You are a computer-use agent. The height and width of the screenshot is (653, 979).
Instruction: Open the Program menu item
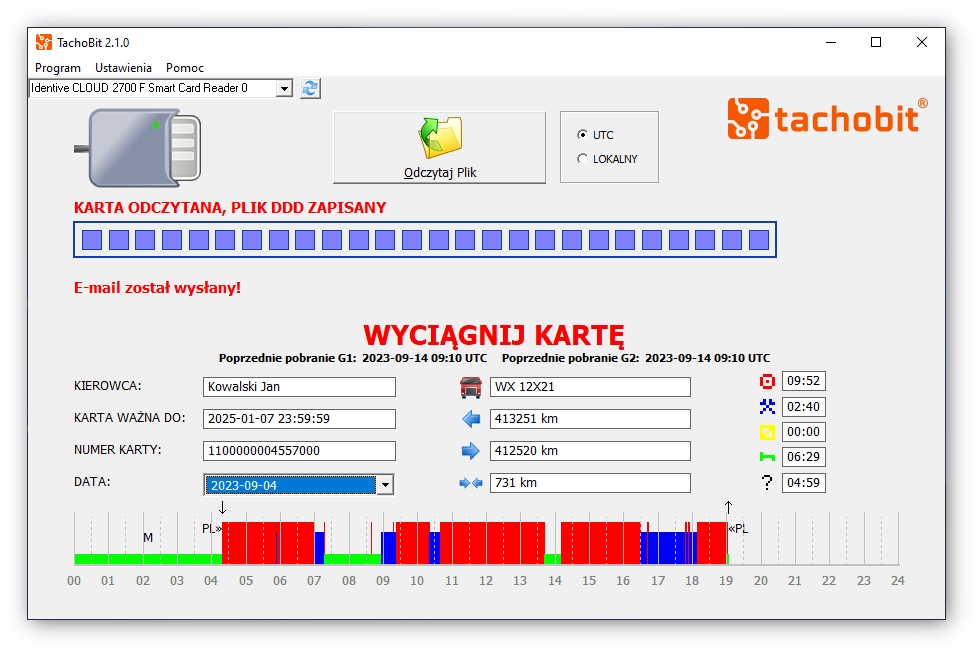(x=58, y=67)
